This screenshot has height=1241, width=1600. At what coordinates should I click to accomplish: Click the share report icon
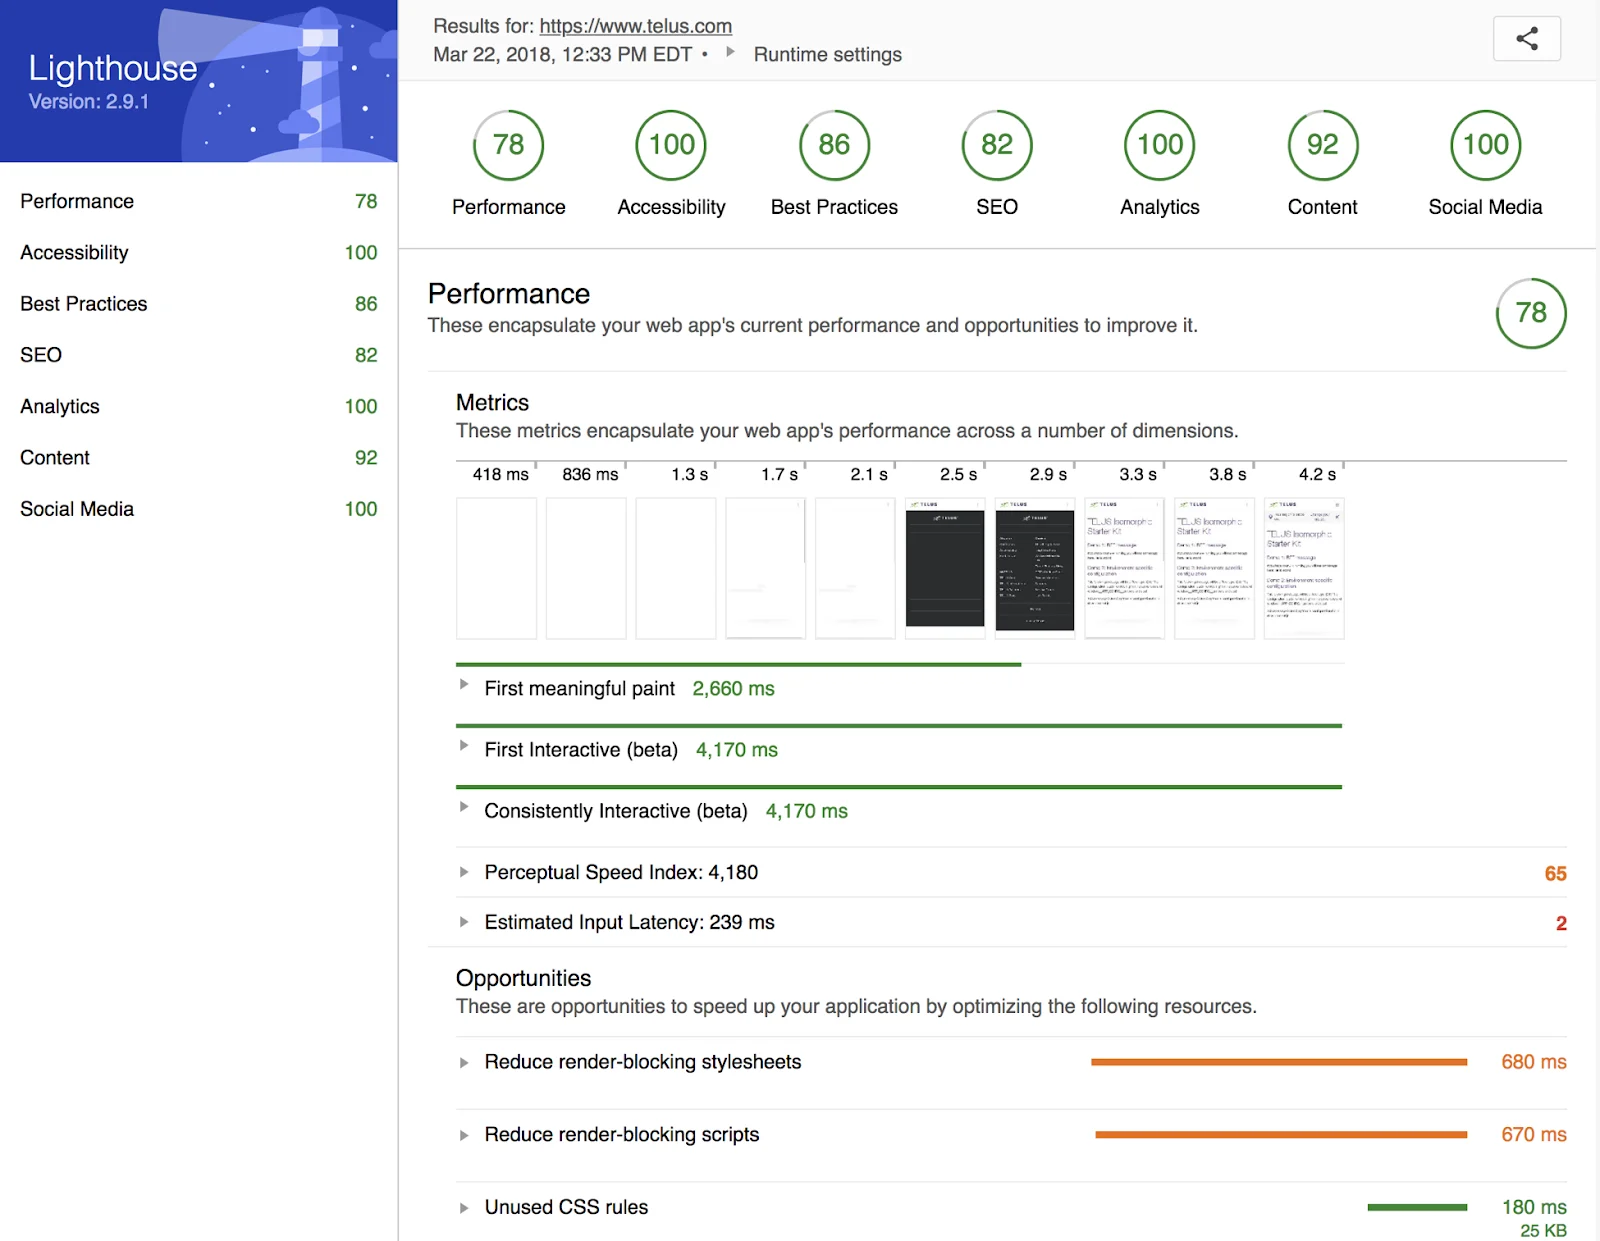click(x=1526, y=39)
